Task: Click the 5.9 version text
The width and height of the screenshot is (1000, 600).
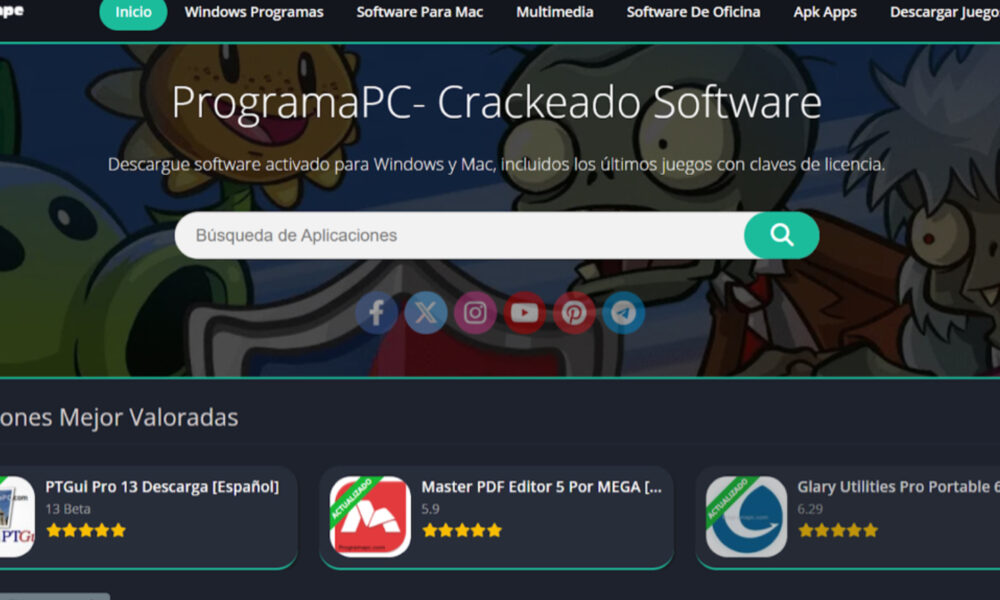Action: pos(430,509)
